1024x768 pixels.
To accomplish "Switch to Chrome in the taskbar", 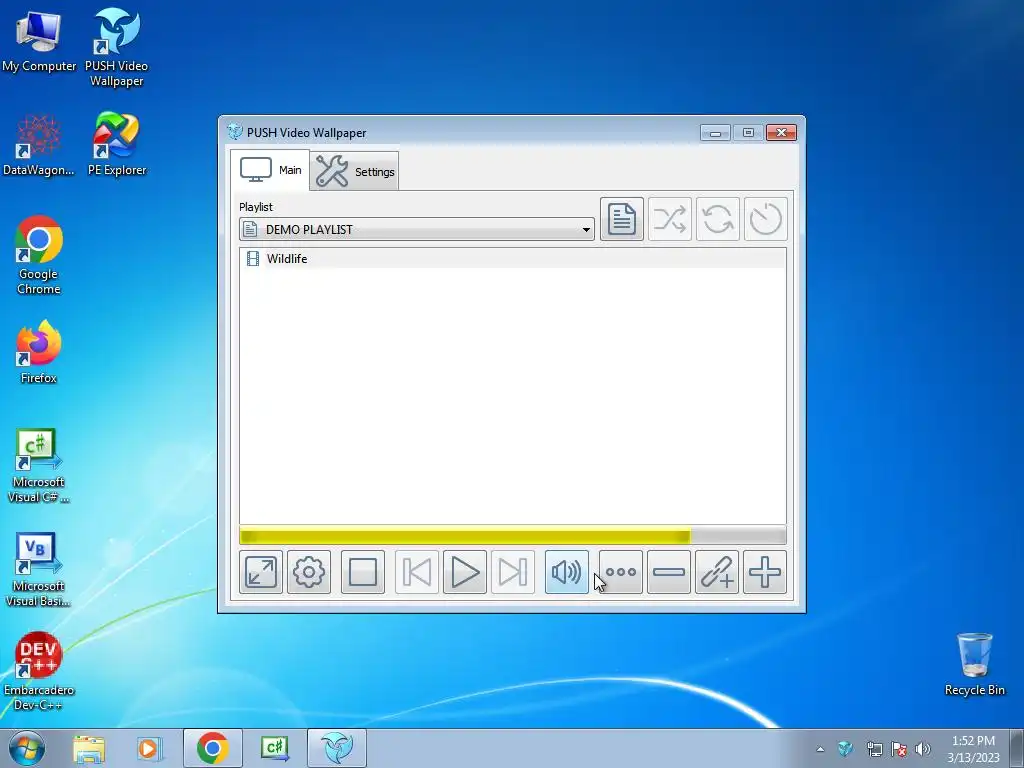I will click(x=212, y=748).
